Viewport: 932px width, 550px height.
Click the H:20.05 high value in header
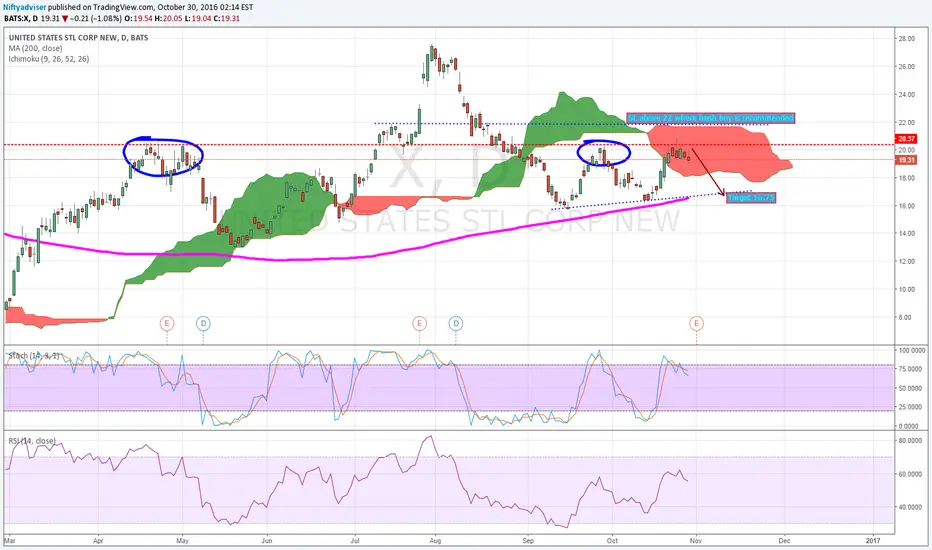[167, 18]
